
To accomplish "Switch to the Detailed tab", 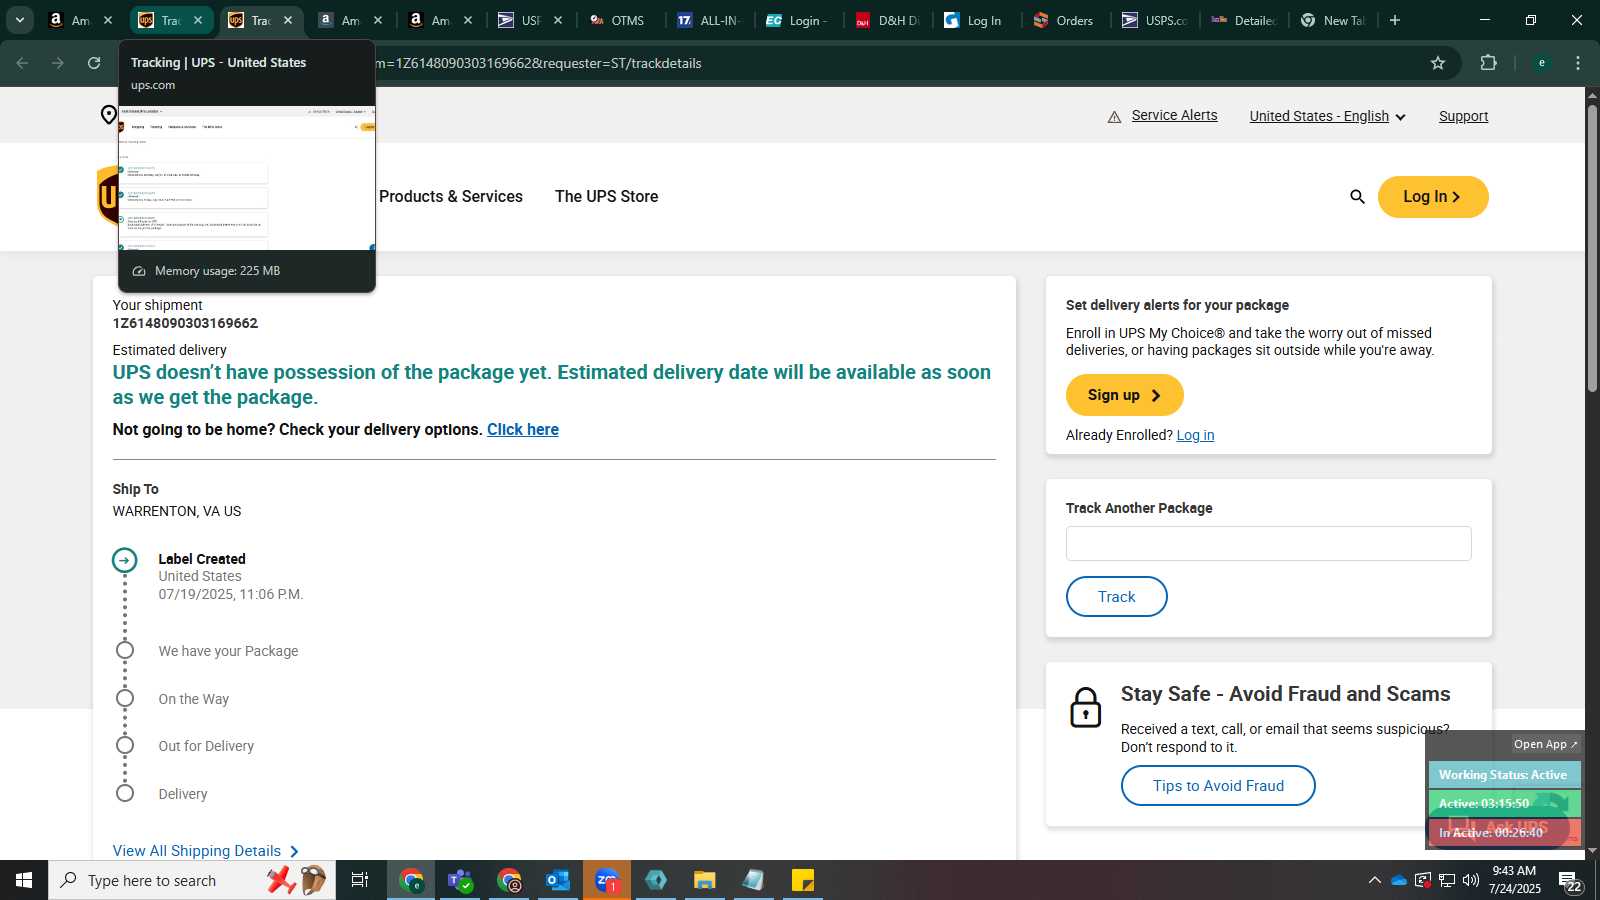I will click(x=1245, y=20).
